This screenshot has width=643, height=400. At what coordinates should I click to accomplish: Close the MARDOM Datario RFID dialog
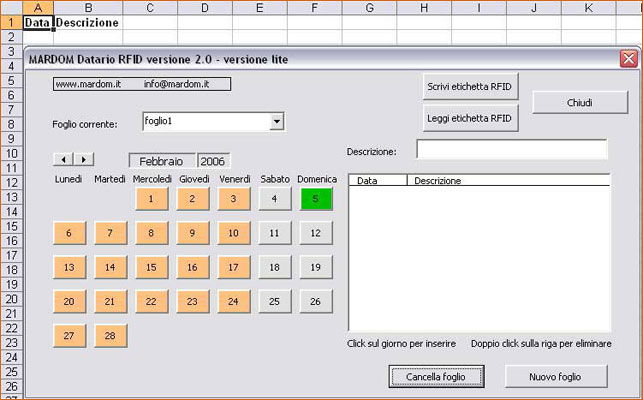pyautogui.click(x=628, y=59)
